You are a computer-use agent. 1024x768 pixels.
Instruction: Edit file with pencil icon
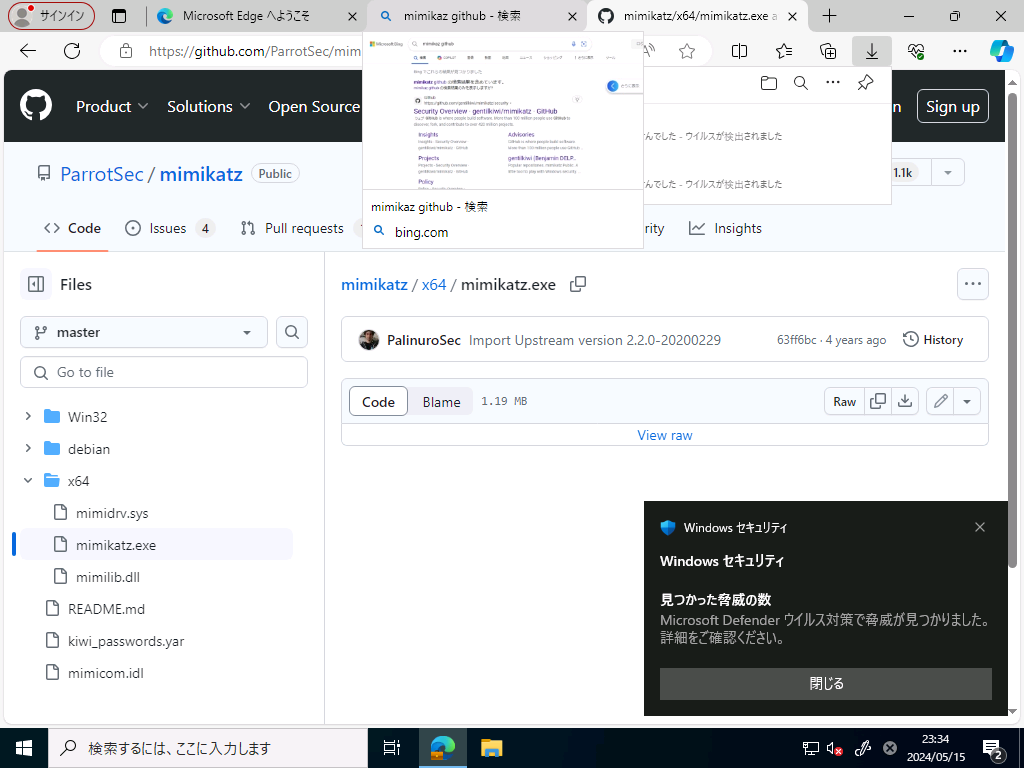pos(940,402)
